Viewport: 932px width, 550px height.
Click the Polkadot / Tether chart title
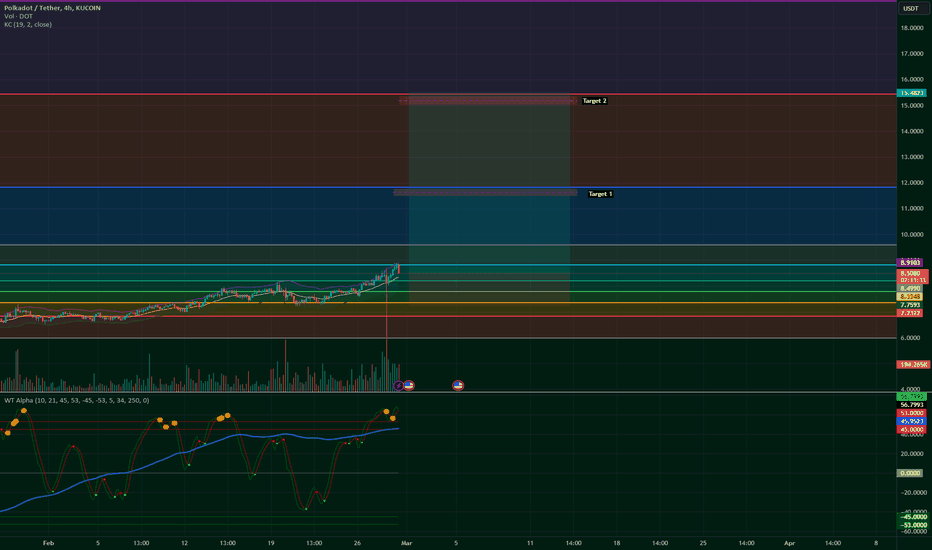[52, 8]
